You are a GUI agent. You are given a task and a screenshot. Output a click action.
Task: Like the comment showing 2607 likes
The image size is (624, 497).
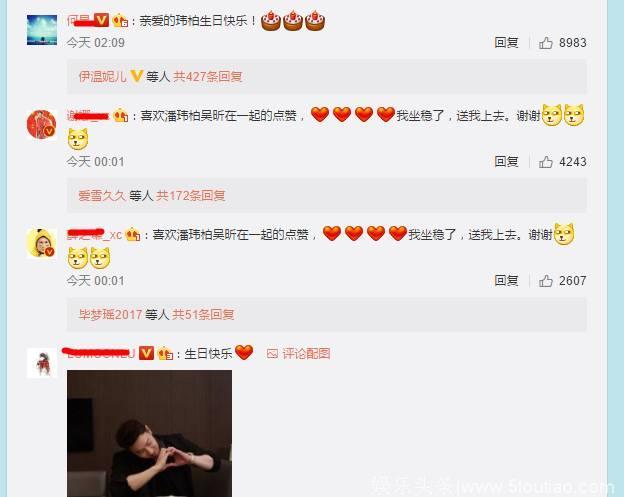[x=546, y=281]
